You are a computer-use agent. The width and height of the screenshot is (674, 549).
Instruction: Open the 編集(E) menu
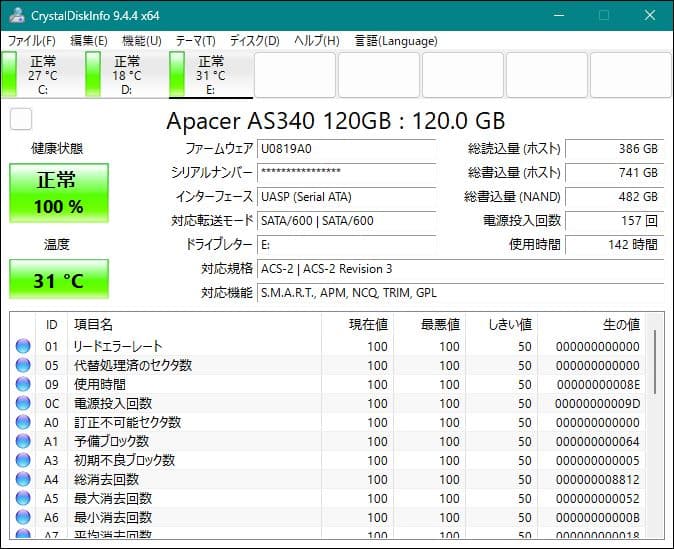tap(89, 41)
